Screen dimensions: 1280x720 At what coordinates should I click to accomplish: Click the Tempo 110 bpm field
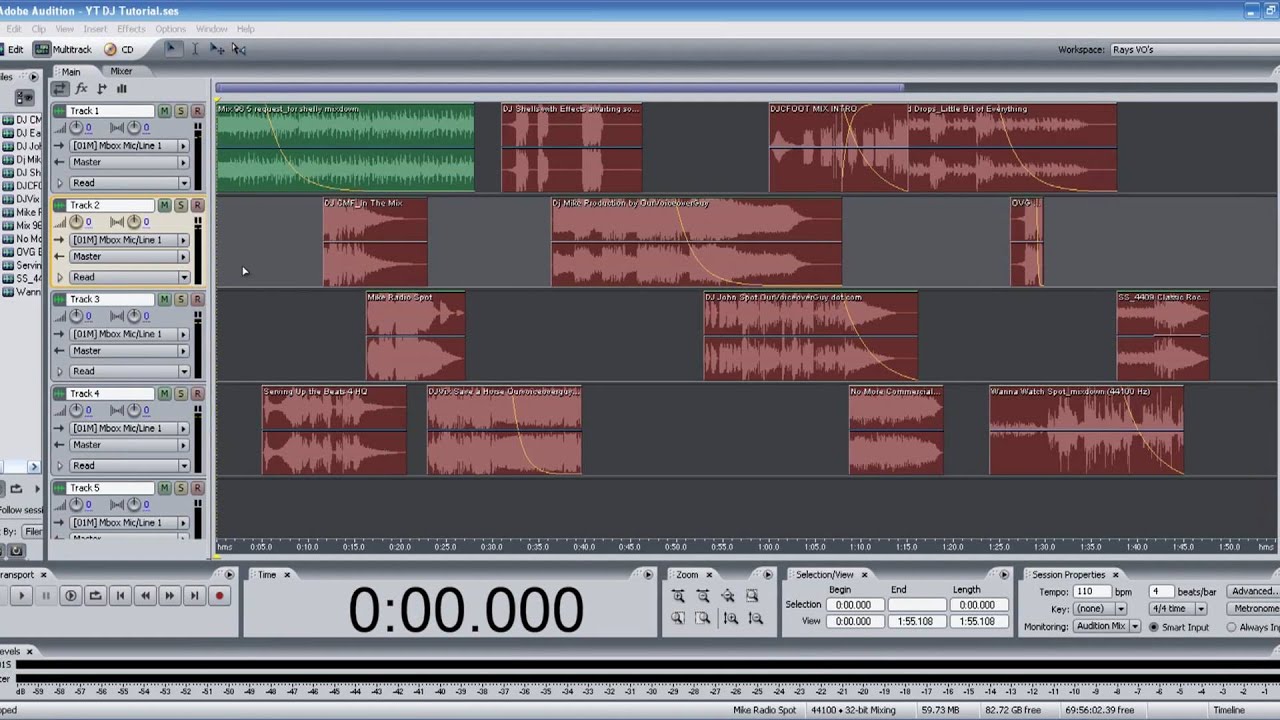1091,591
